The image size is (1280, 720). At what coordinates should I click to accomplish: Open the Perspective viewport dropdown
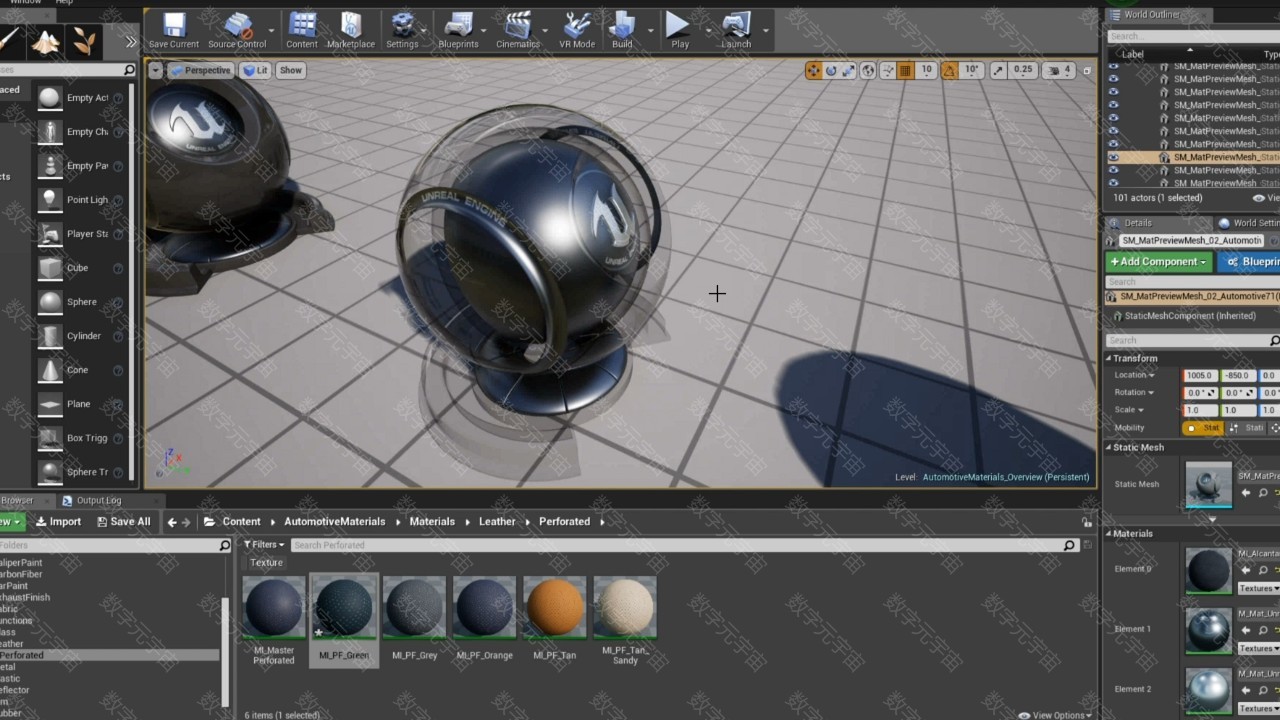(x=200, y=70)
